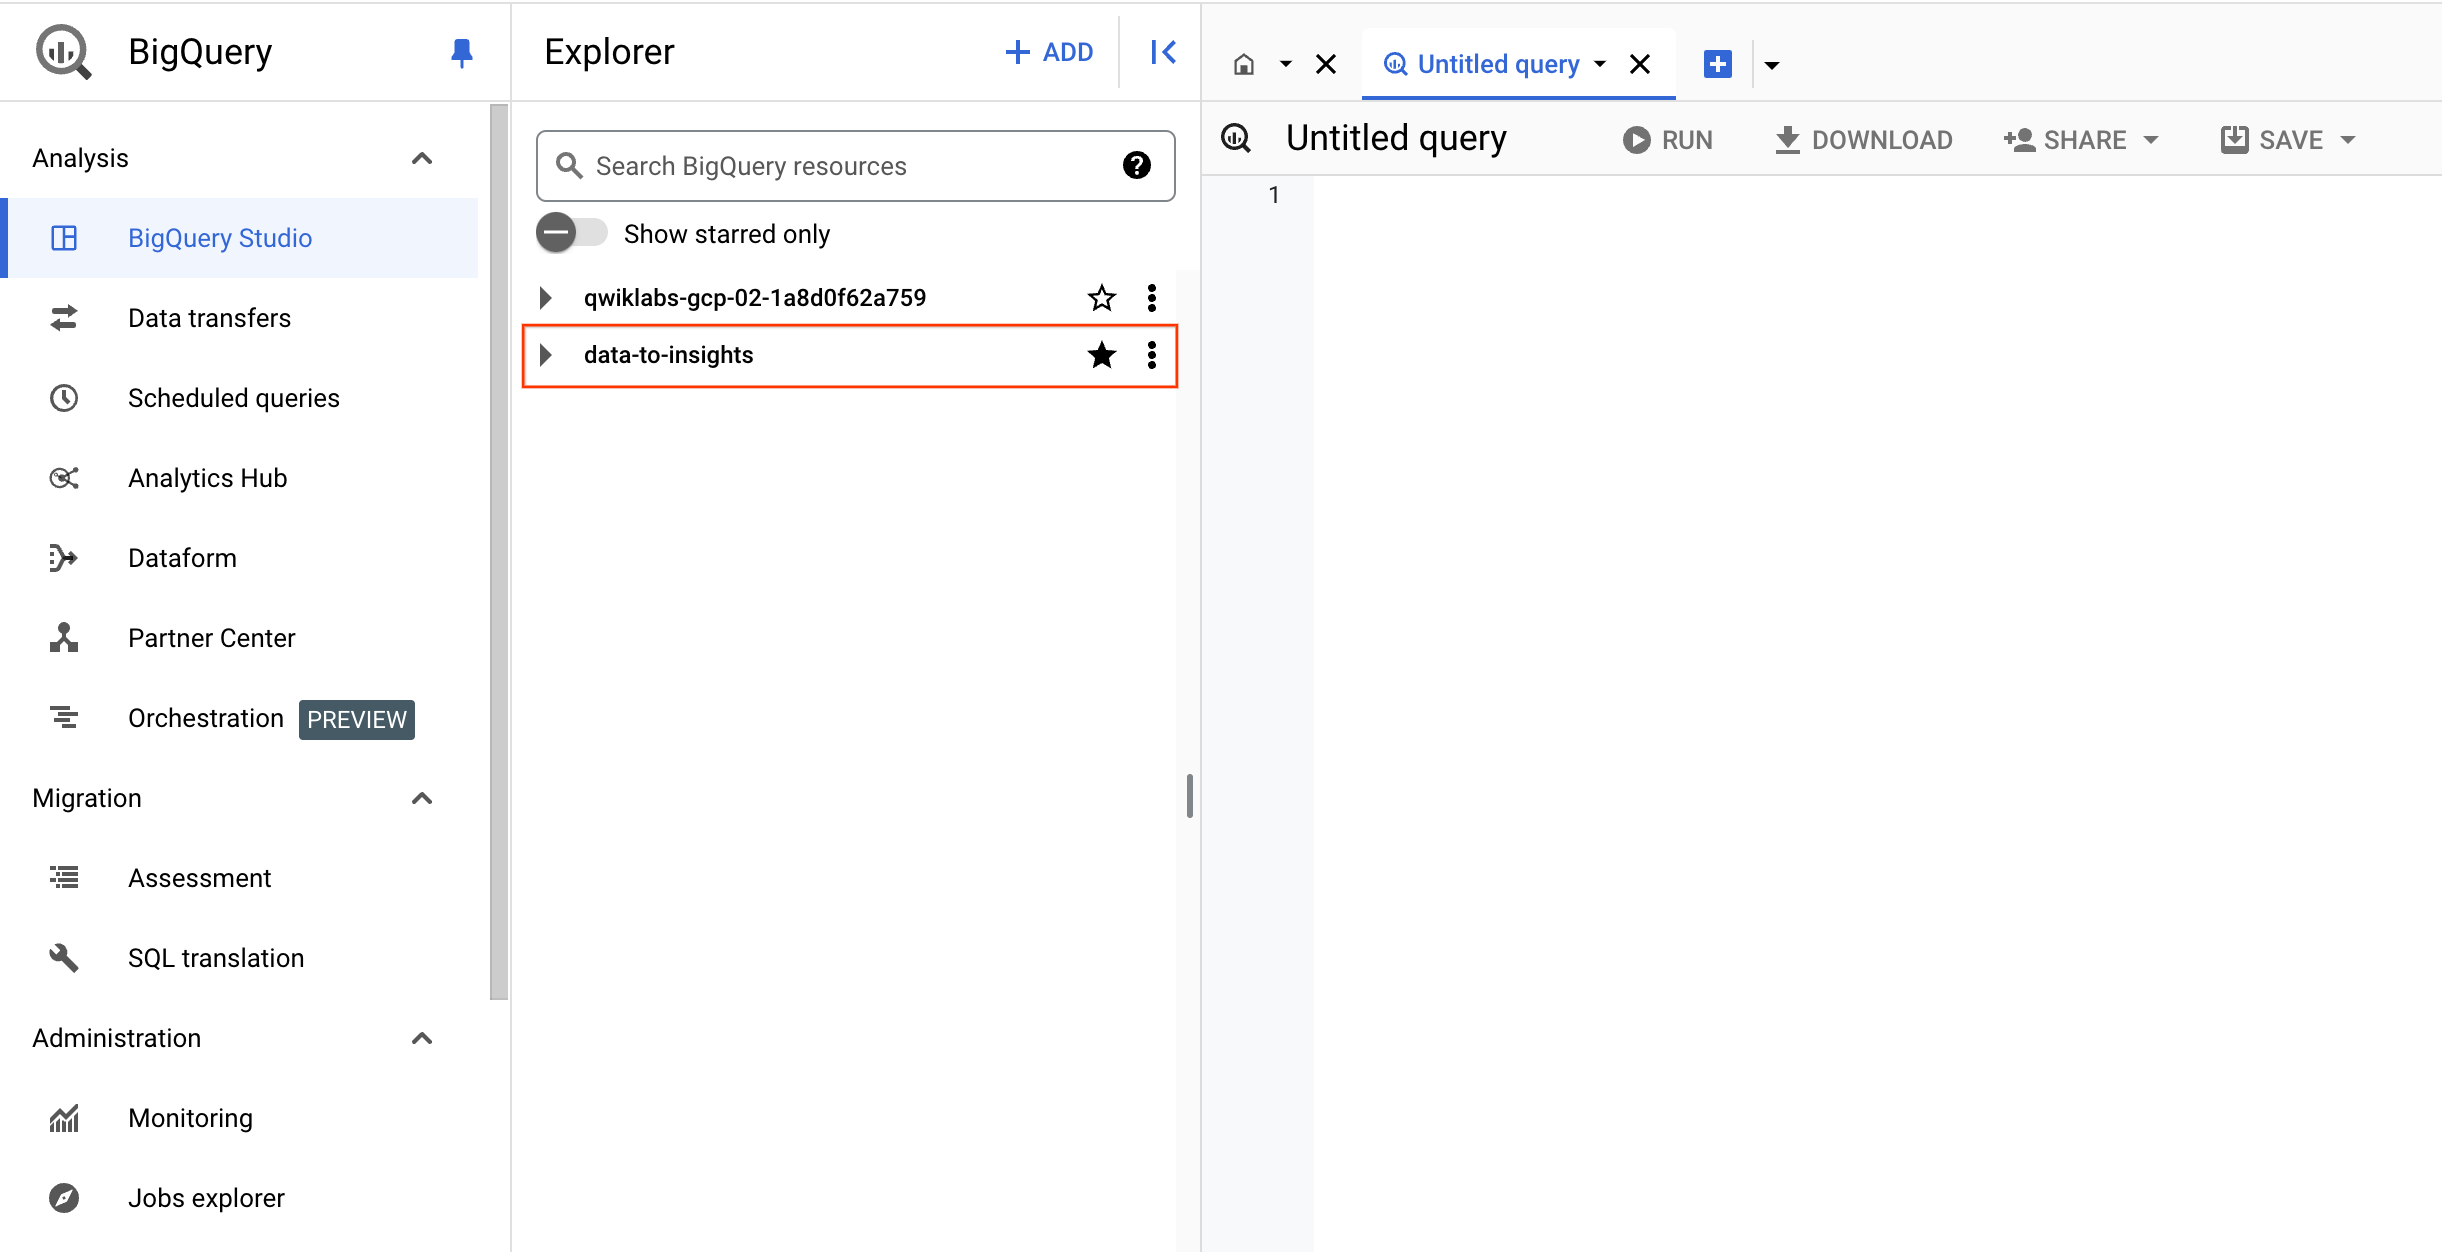Click the search magnifier icon
Screen dimensions: 2442x1252
[x=569, y=166]
